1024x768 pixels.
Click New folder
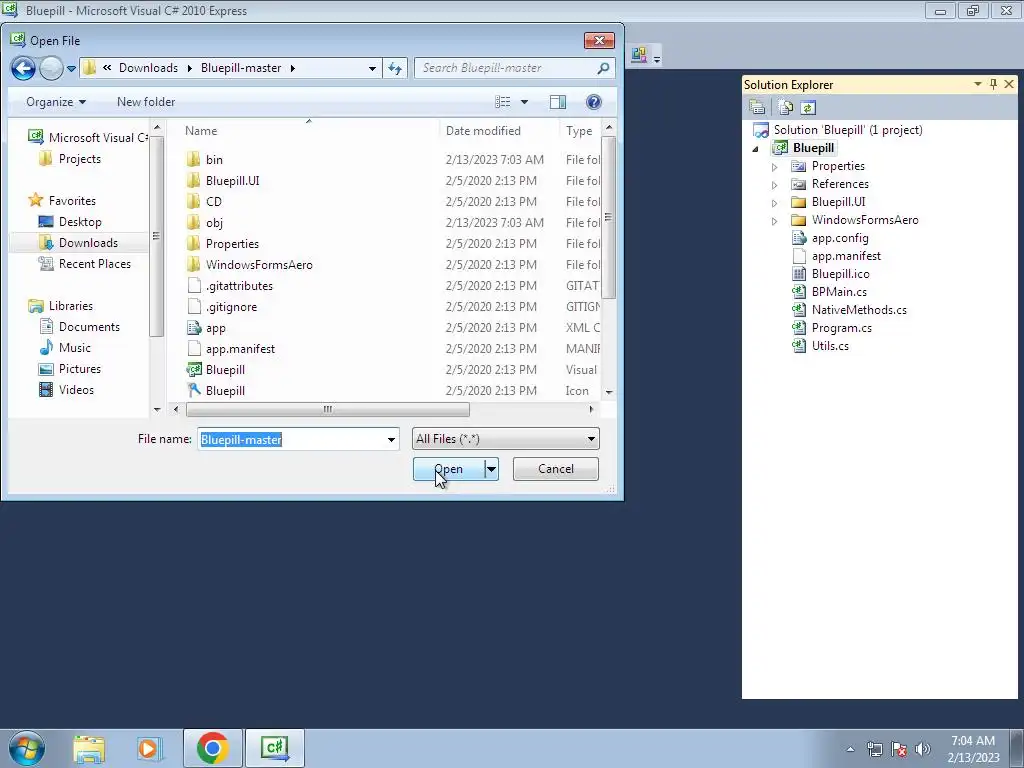point(146,102)
